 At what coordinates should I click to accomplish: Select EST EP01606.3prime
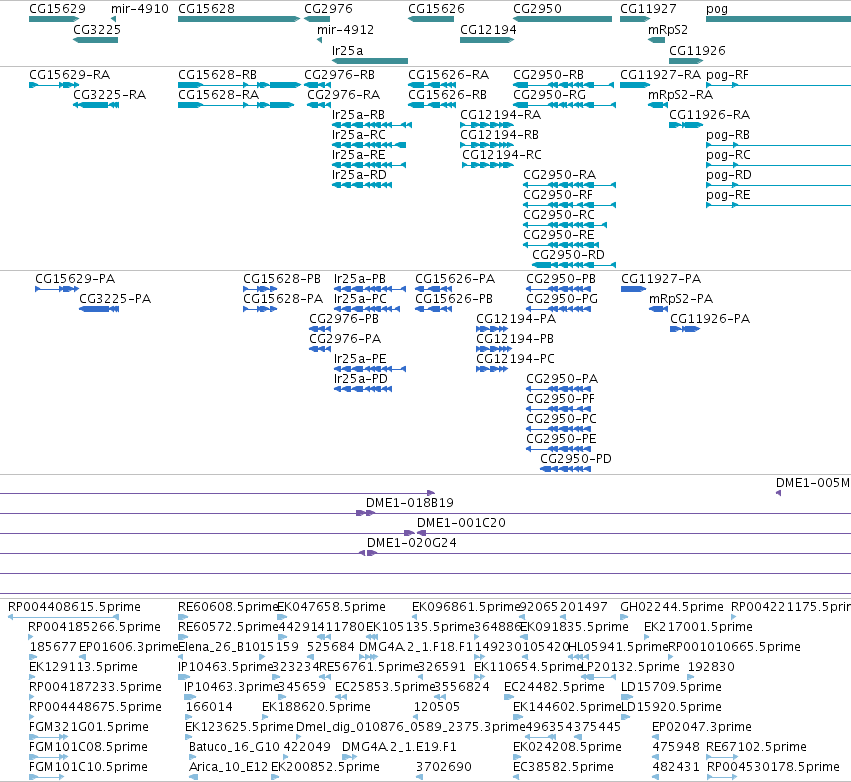pyautogui.click(x=82, y=657)
